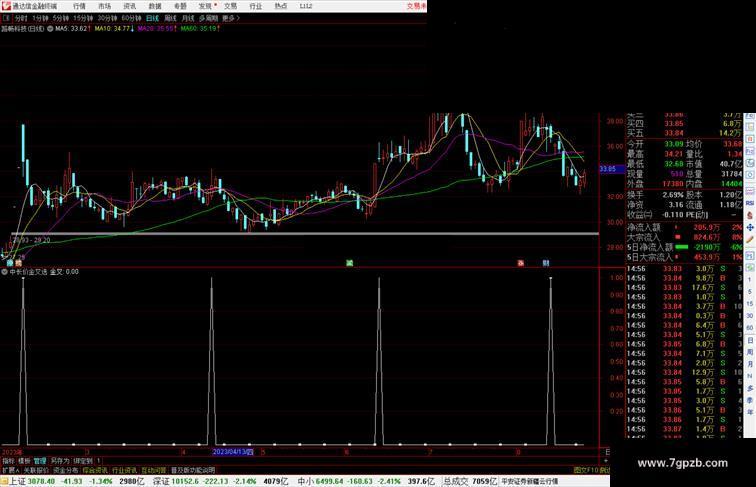Select the 日 period in the right toolbar
This screenshot has height=487, width=756.
pyautogui.click(x=750, y=340)
